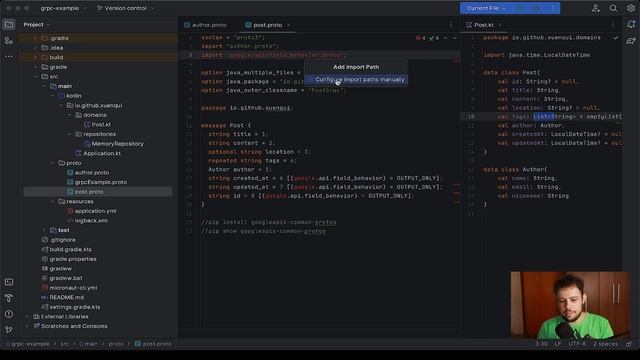Switch to the author.proto tab
This screenshot has width=640, height=360.
[x=205, y=25]
